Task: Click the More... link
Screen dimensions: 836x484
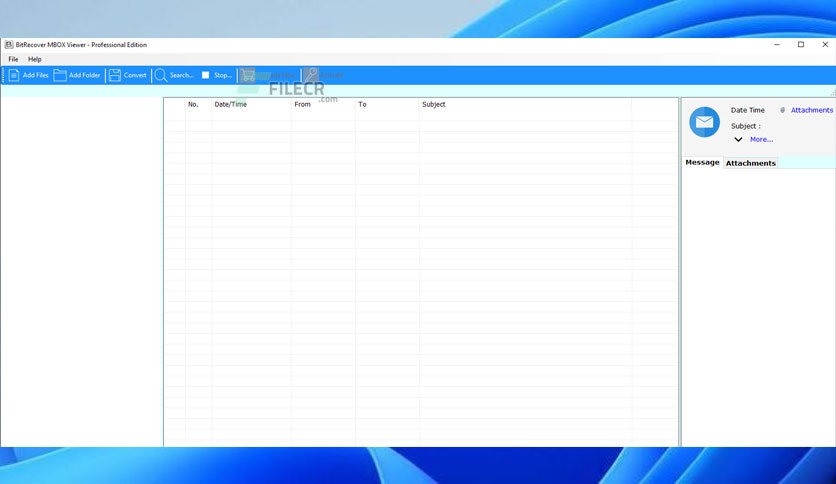Action: click(761, 140)
